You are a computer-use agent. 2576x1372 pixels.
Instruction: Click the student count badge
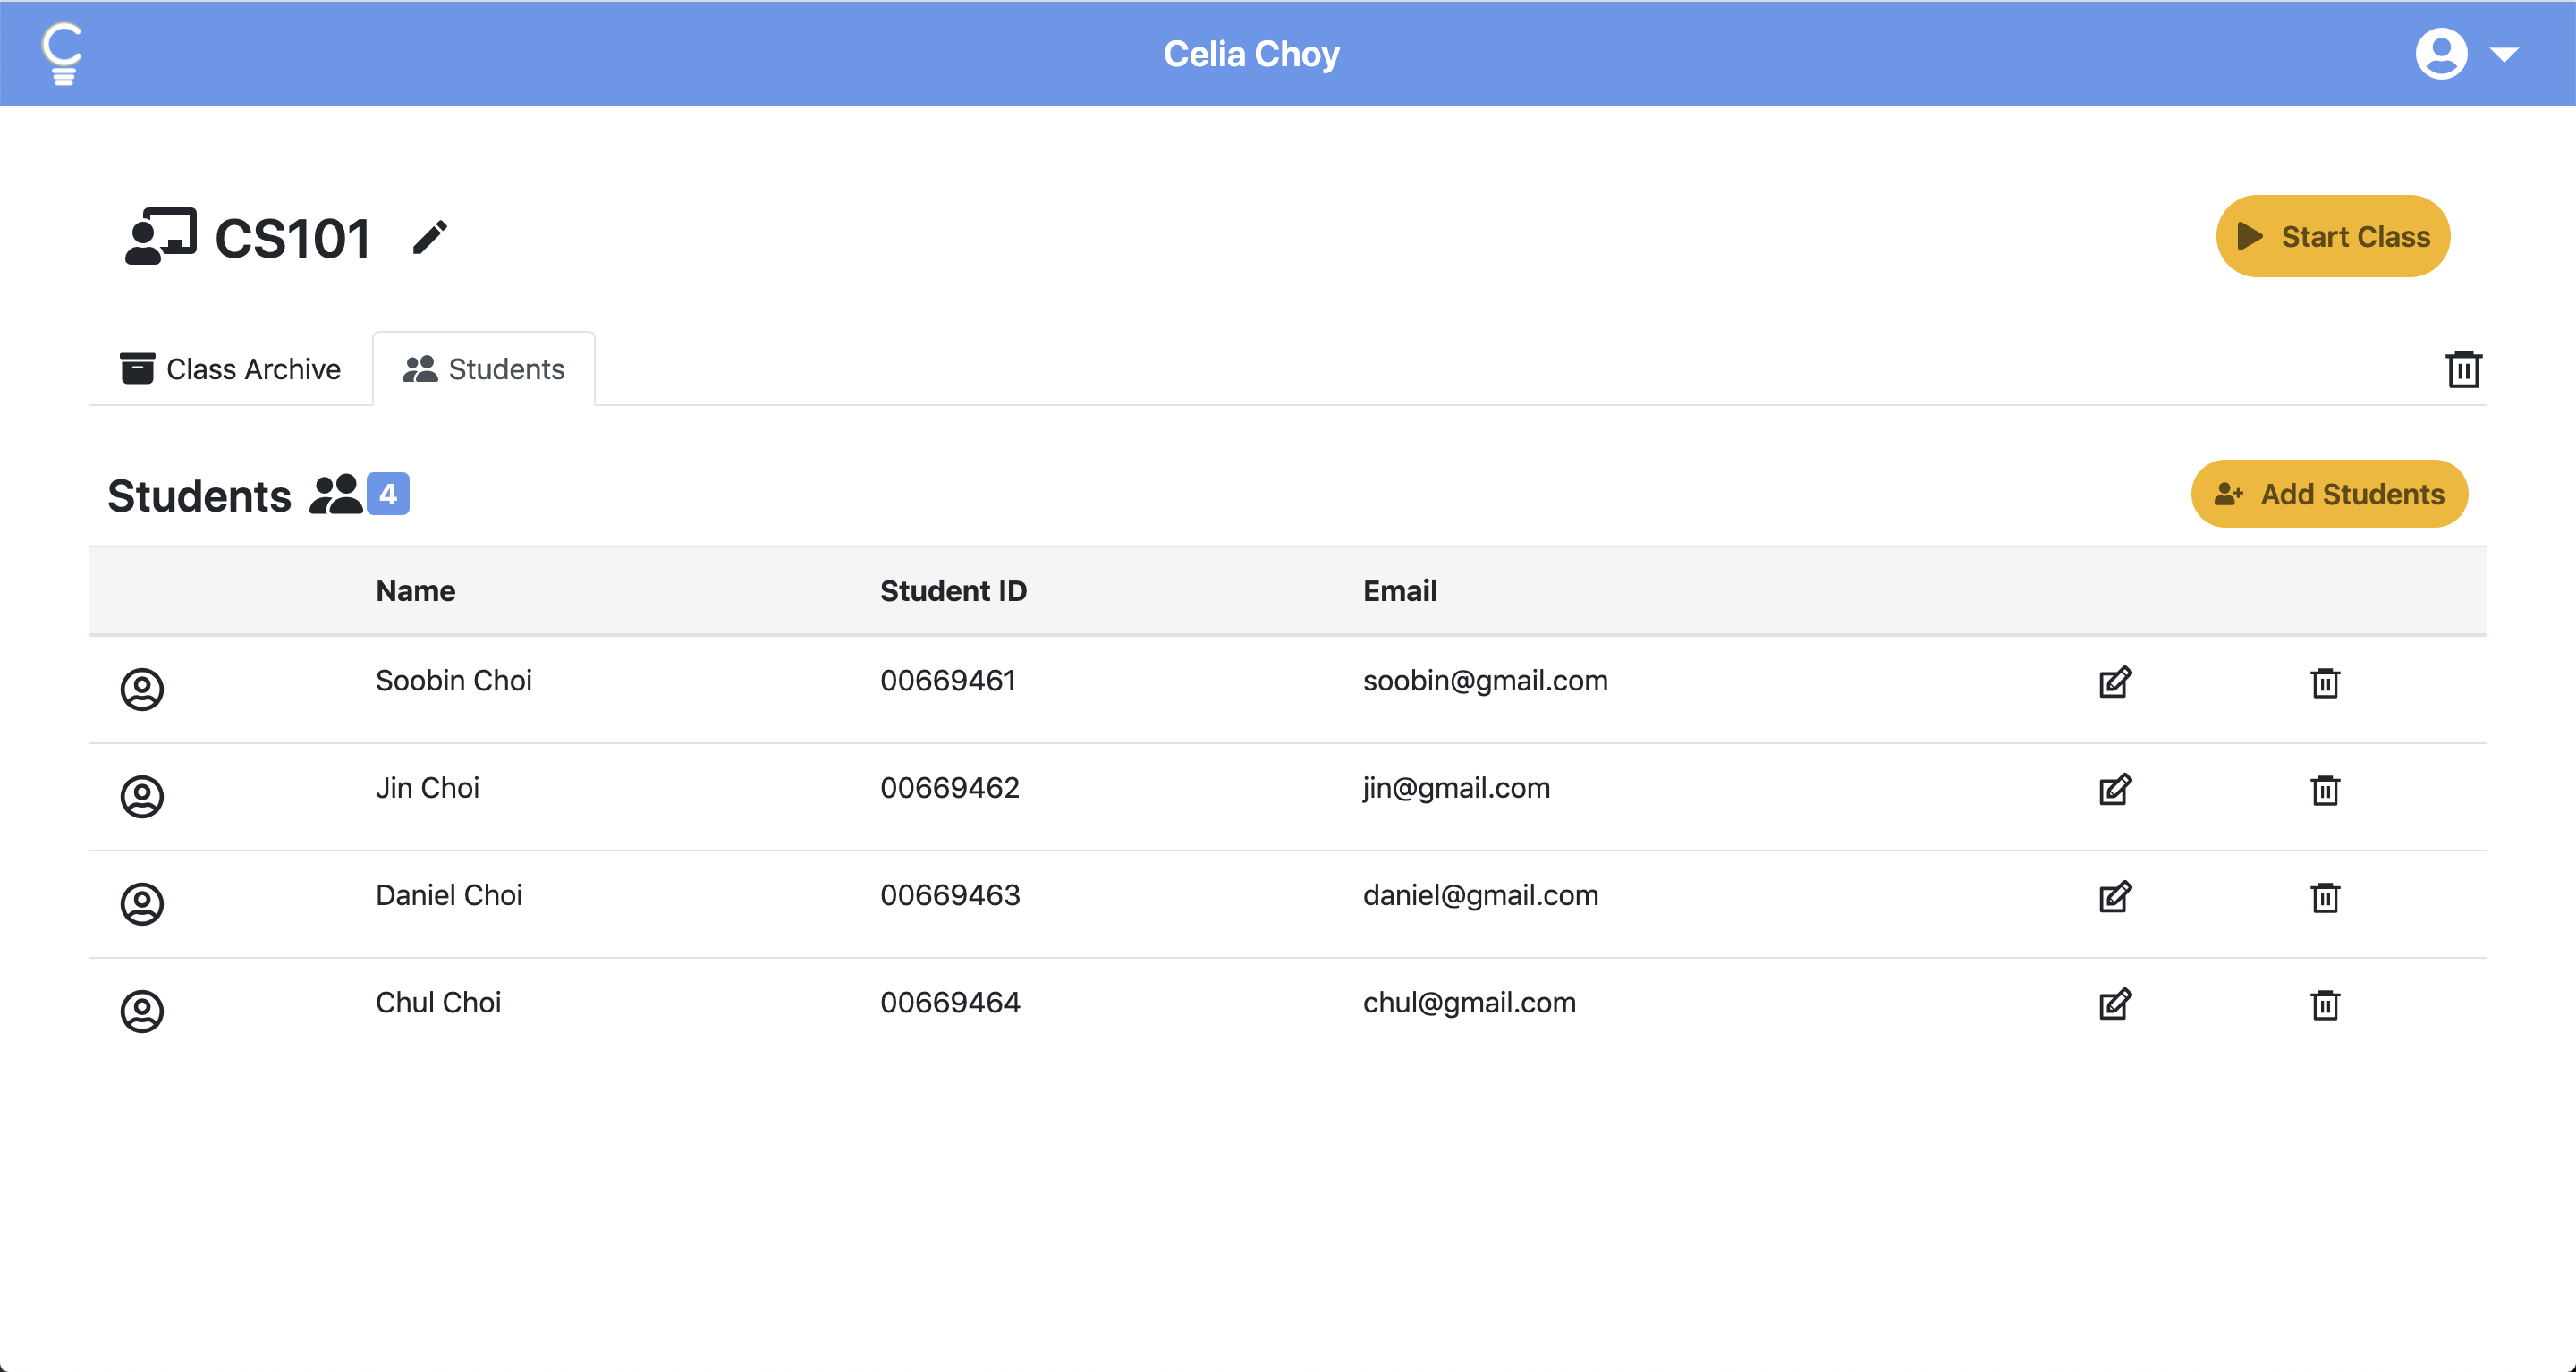[x=388, y=494]
